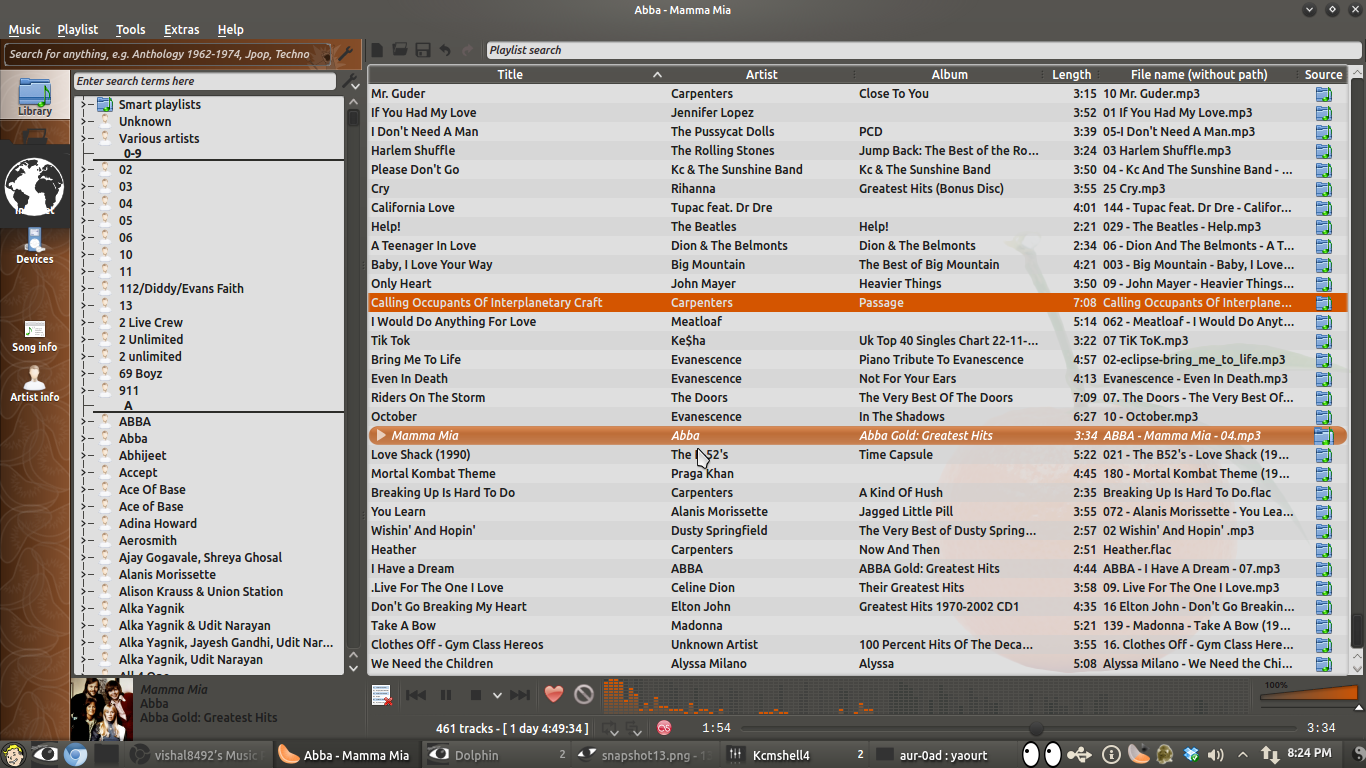Pause the playing track
The image size is (1366, 768).
coord(446,695)
